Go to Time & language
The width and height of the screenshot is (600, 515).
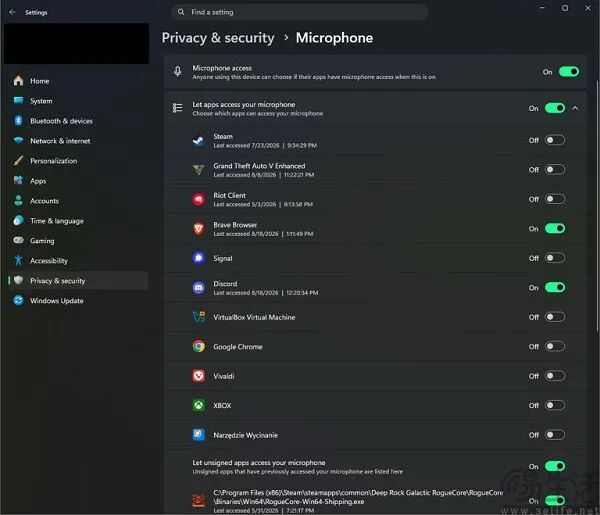[x=78, y=220]
